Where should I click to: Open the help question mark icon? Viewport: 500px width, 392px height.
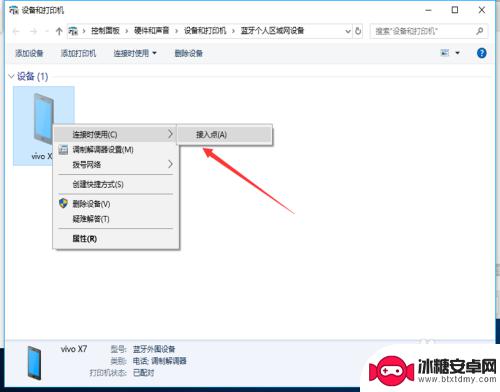pyautogui.click(x=481, y=53)
